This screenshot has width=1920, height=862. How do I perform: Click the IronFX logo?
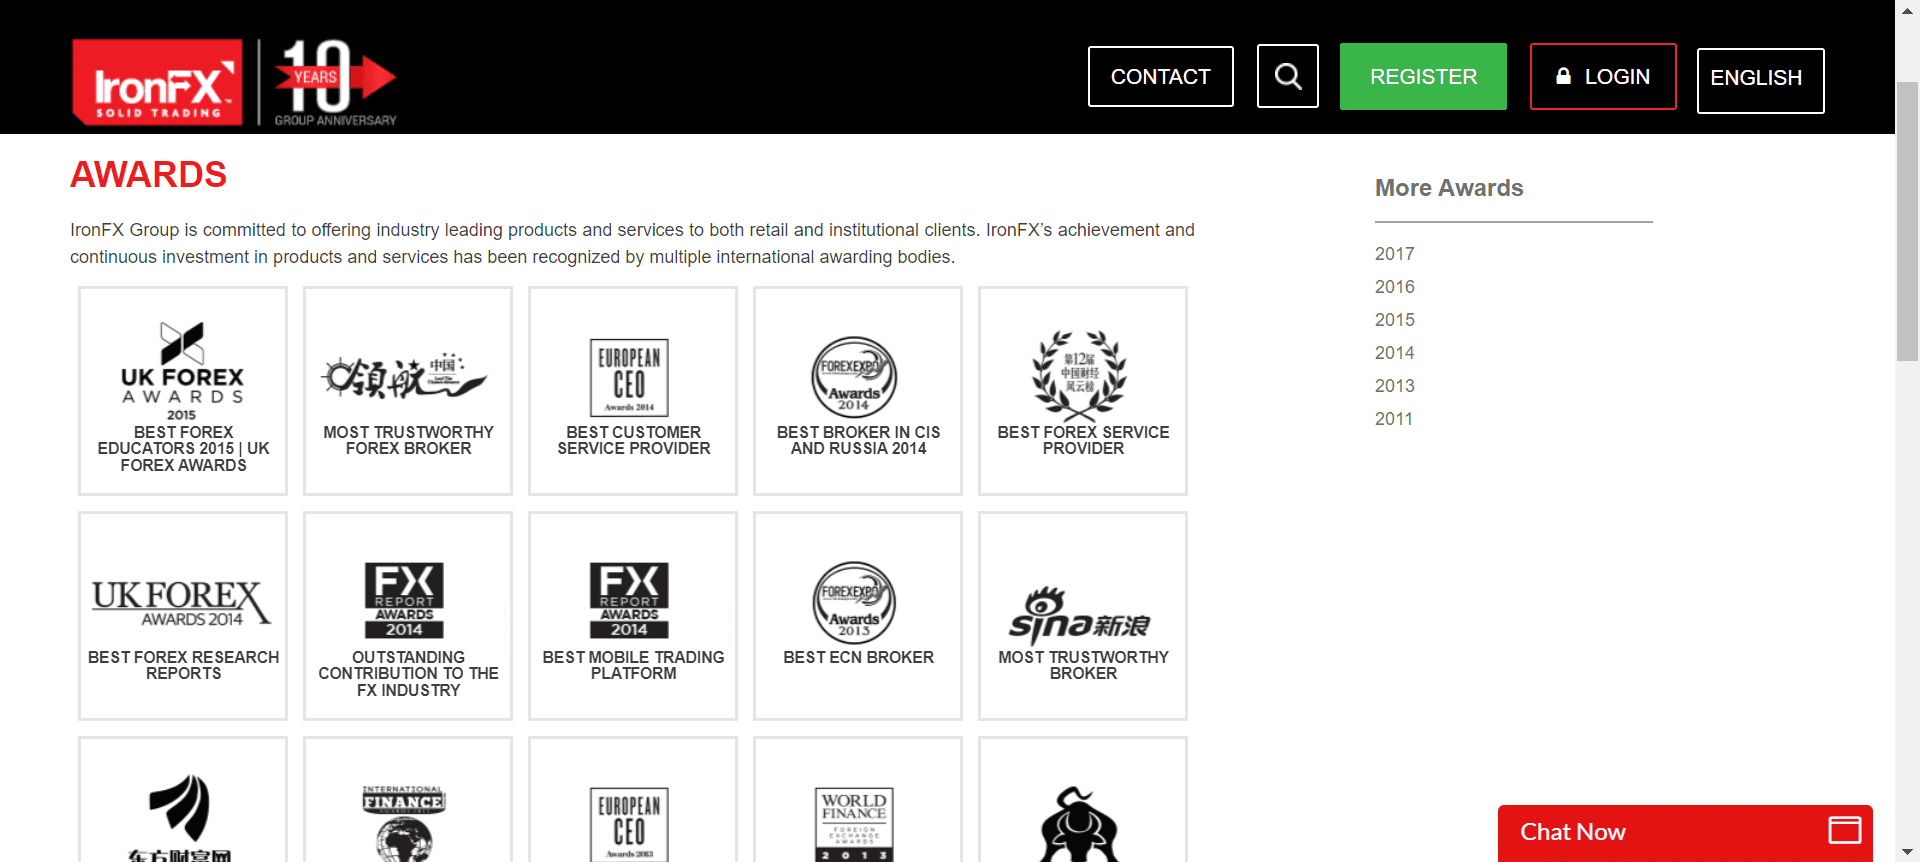coord(157,82)
